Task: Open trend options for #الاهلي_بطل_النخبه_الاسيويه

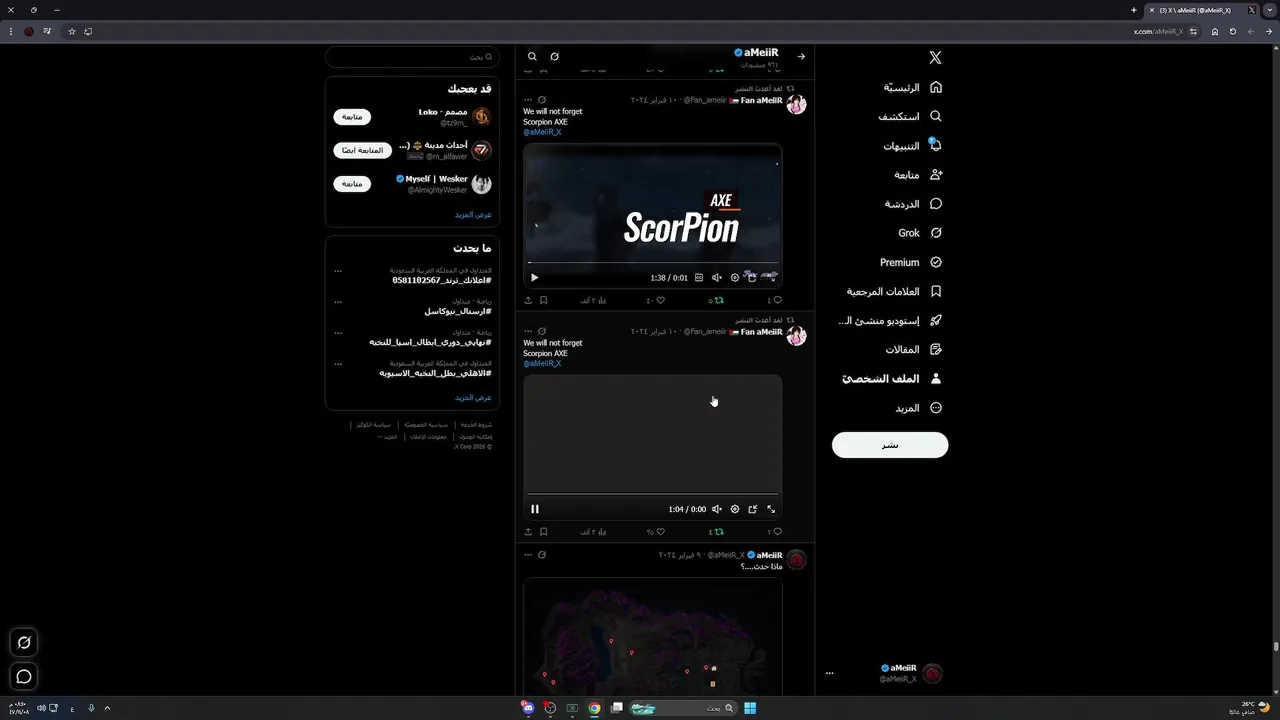Action: [x=338, y=364]
